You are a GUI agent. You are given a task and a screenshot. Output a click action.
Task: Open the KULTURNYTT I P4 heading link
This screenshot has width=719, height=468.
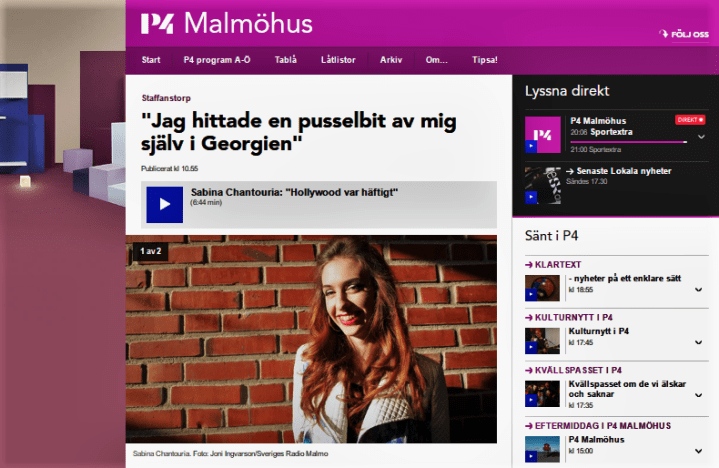[569, 317]
